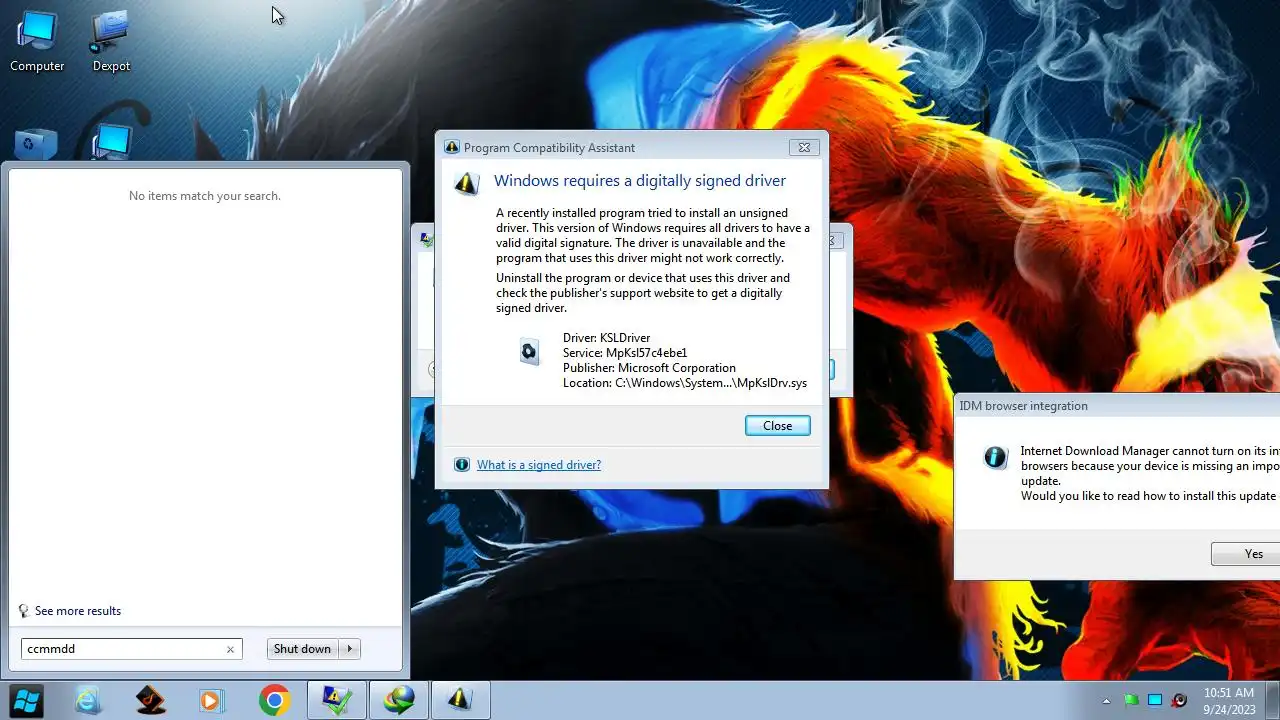Screen dimensions: 1280x720
Task: Switch to Program Compatibility Assistant taskbar button
Action: pos(459,700)
